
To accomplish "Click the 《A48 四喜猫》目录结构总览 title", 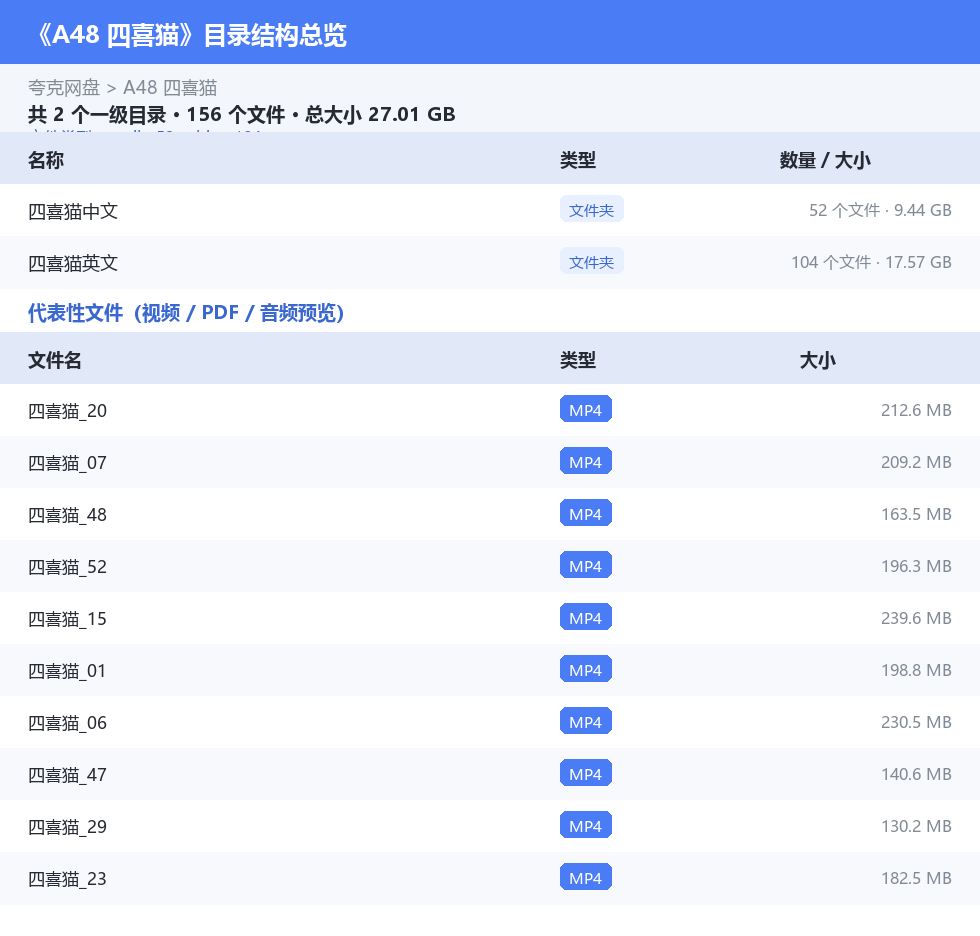I will (x=191, y=35).
